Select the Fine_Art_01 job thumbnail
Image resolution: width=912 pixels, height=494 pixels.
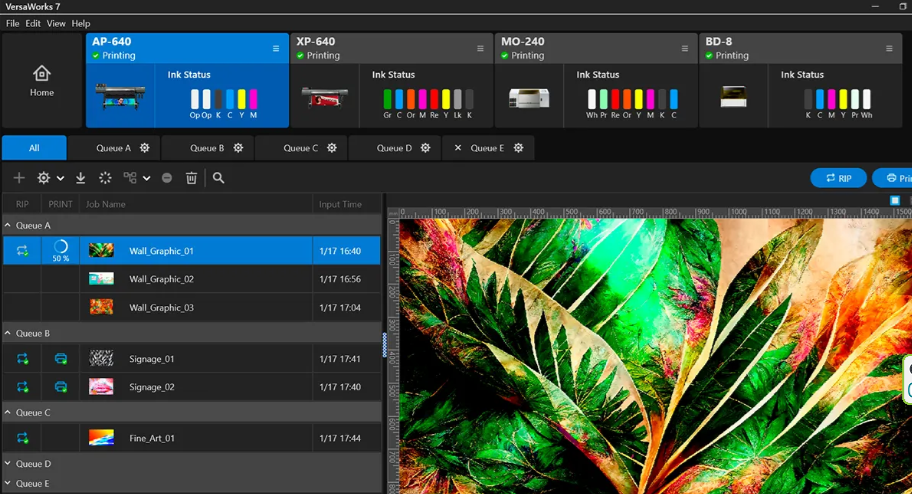(x=101, y=438)
